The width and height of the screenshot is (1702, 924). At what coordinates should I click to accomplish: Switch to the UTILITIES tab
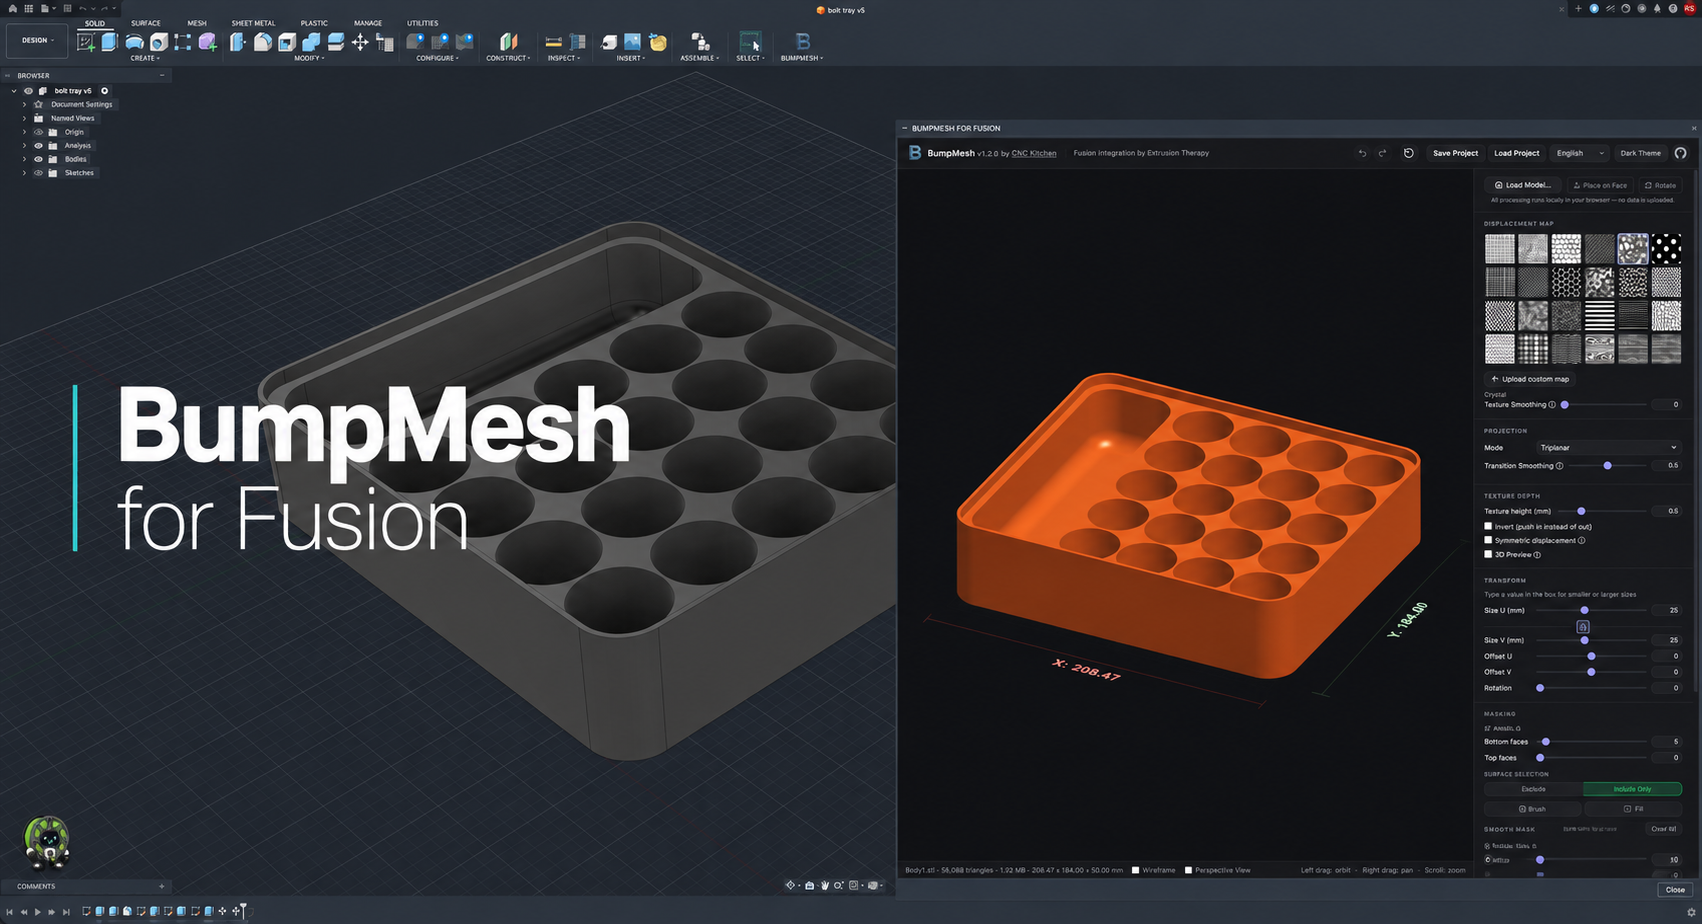tap(422, 23)
